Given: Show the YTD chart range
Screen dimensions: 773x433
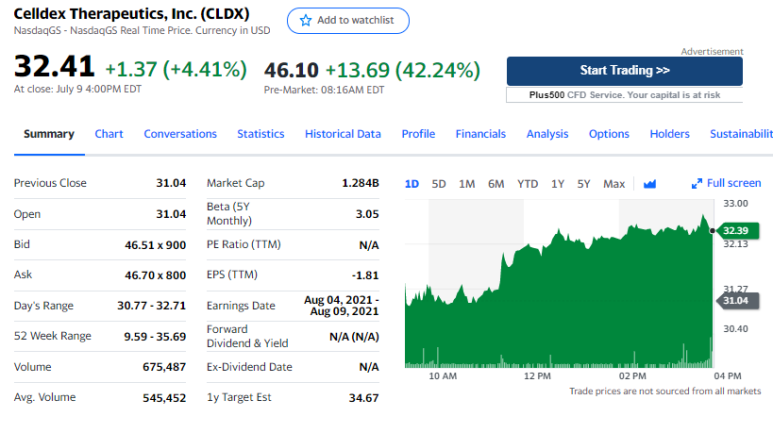Looking at the screenshot, I should click(x=527, y=184).
